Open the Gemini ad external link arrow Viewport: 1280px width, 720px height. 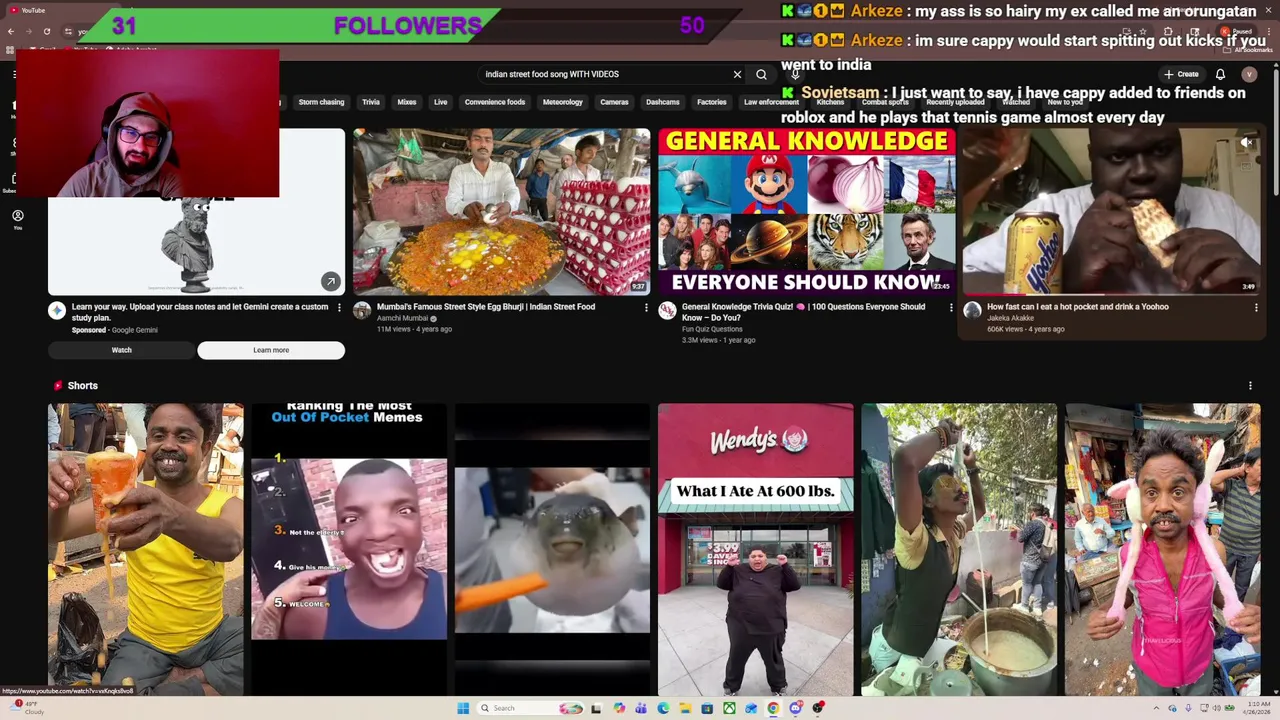(x=330, y=281)
